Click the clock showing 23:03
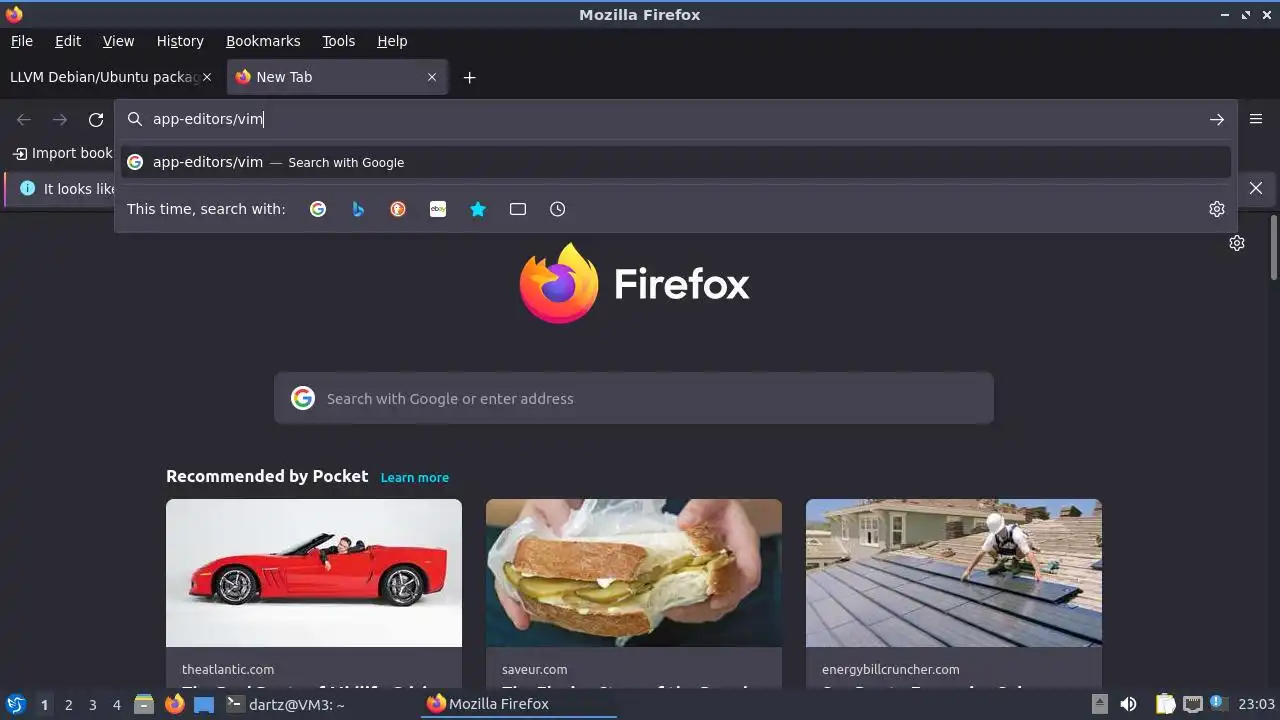The image size is (1280, 720). coord(1256,704)
